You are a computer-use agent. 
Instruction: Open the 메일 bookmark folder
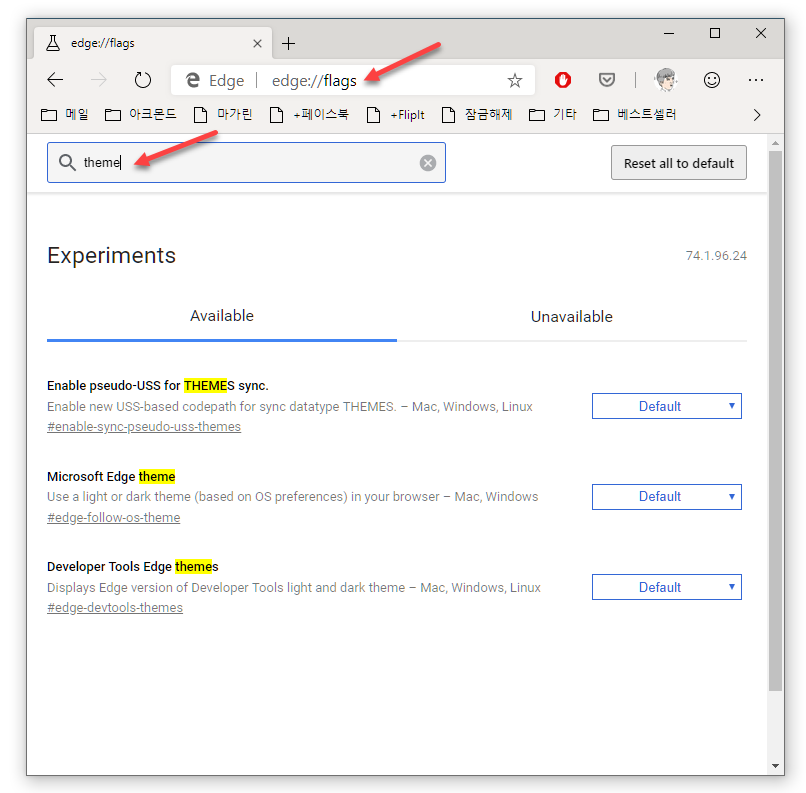(65, 115)
